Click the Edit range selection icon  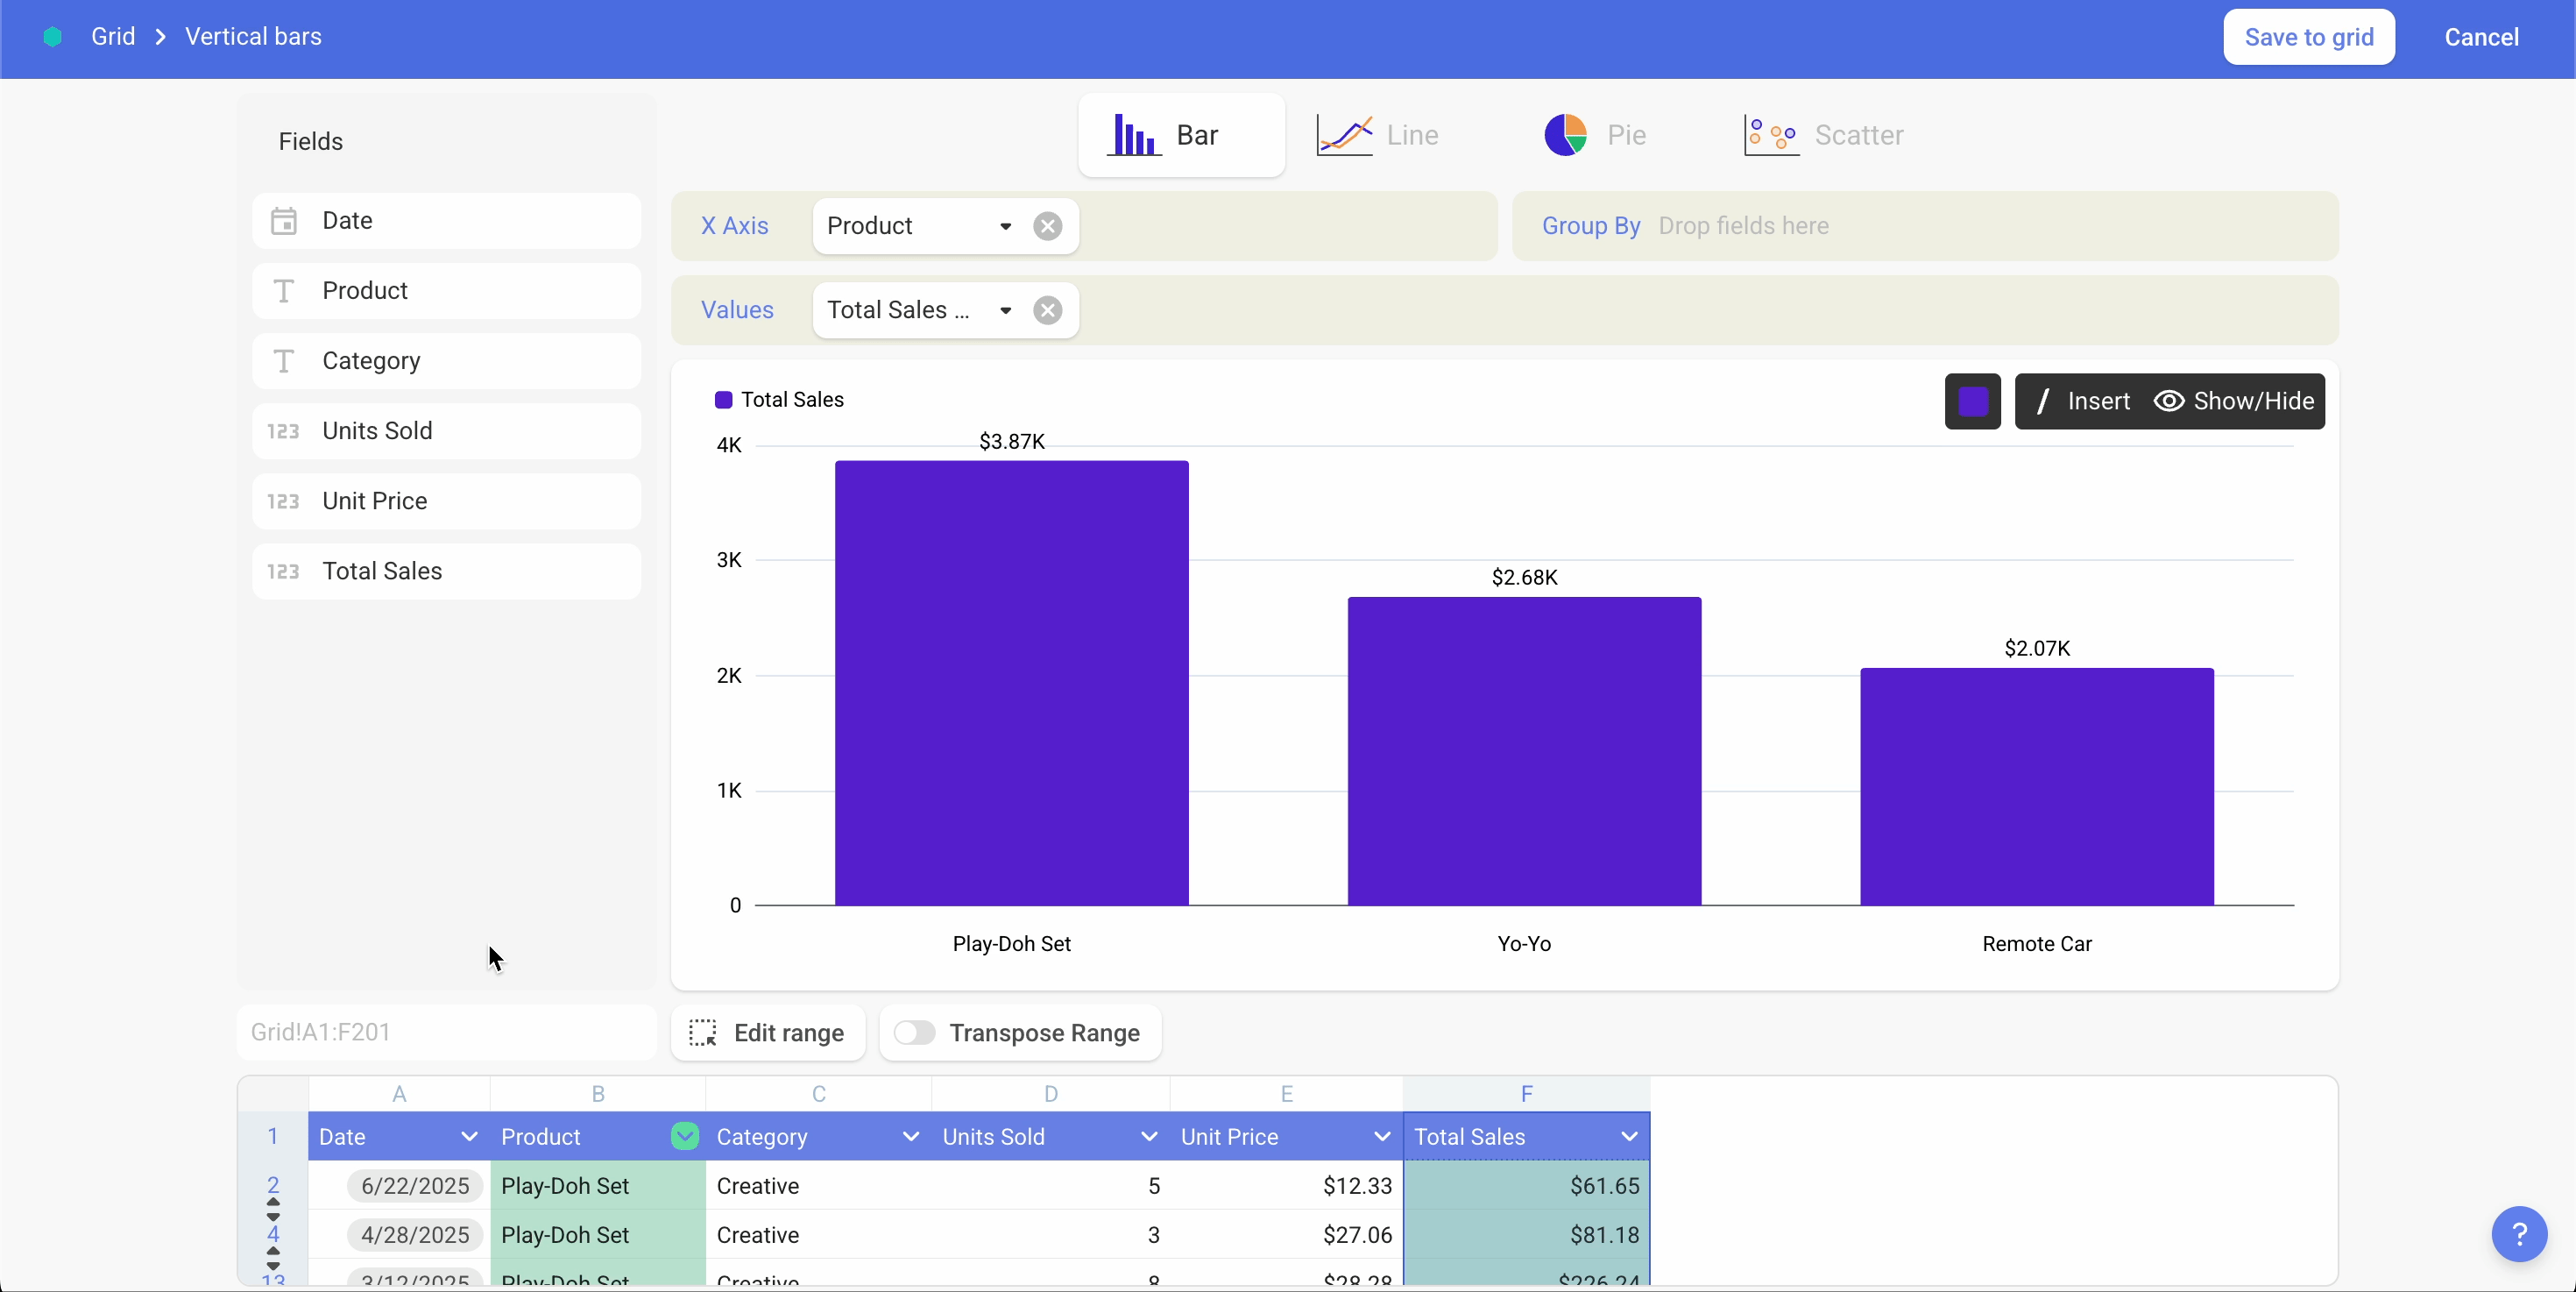[703, 1034]
